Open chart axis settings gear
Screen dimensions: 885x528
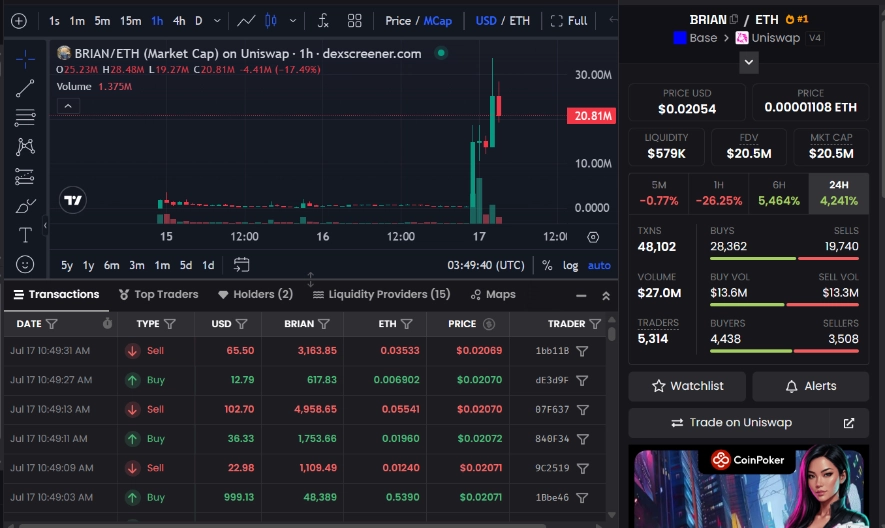point(593,237)
